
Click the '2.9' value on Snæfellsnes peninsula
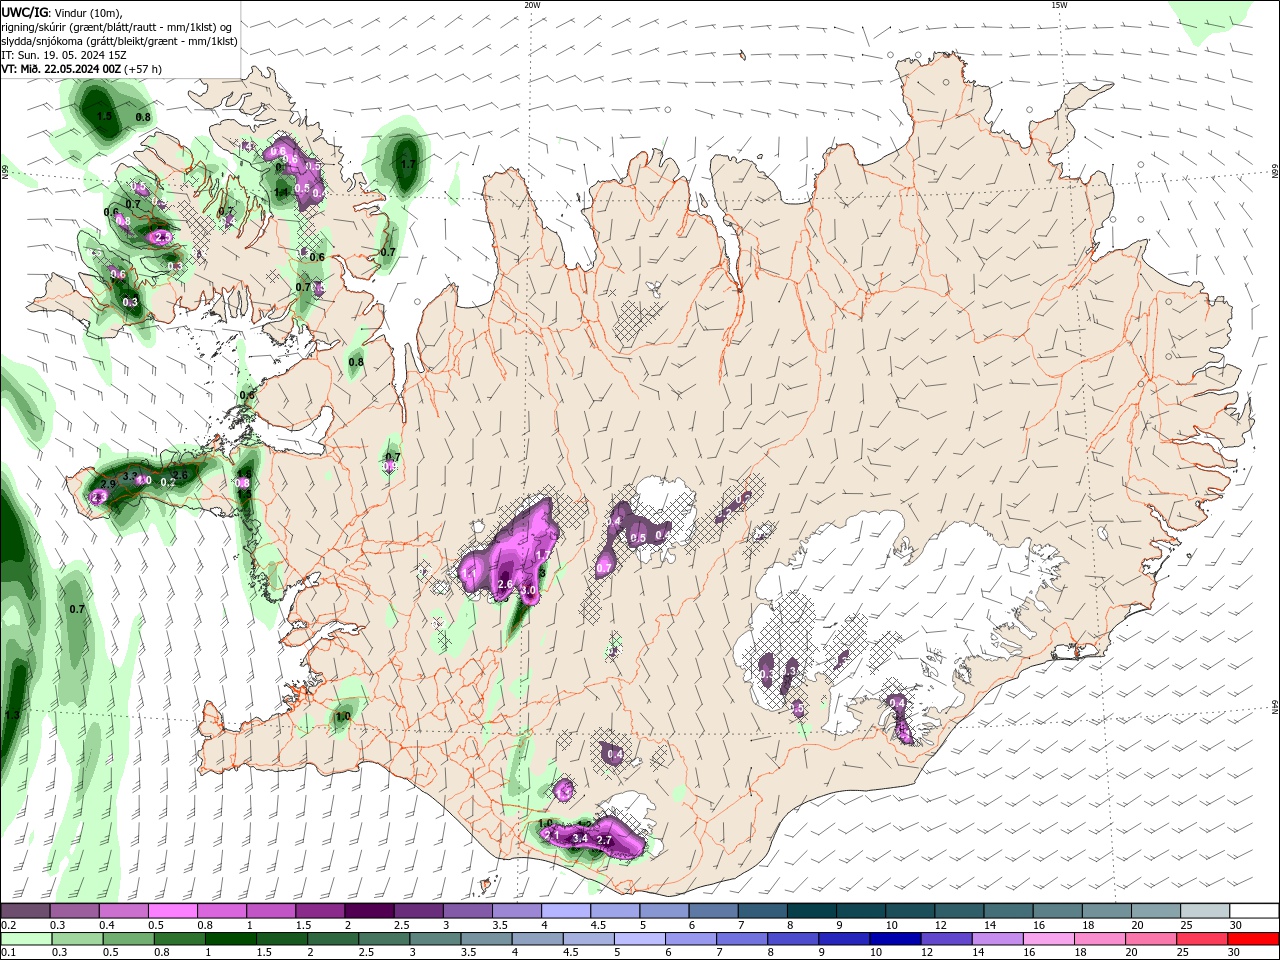(110, 483)
